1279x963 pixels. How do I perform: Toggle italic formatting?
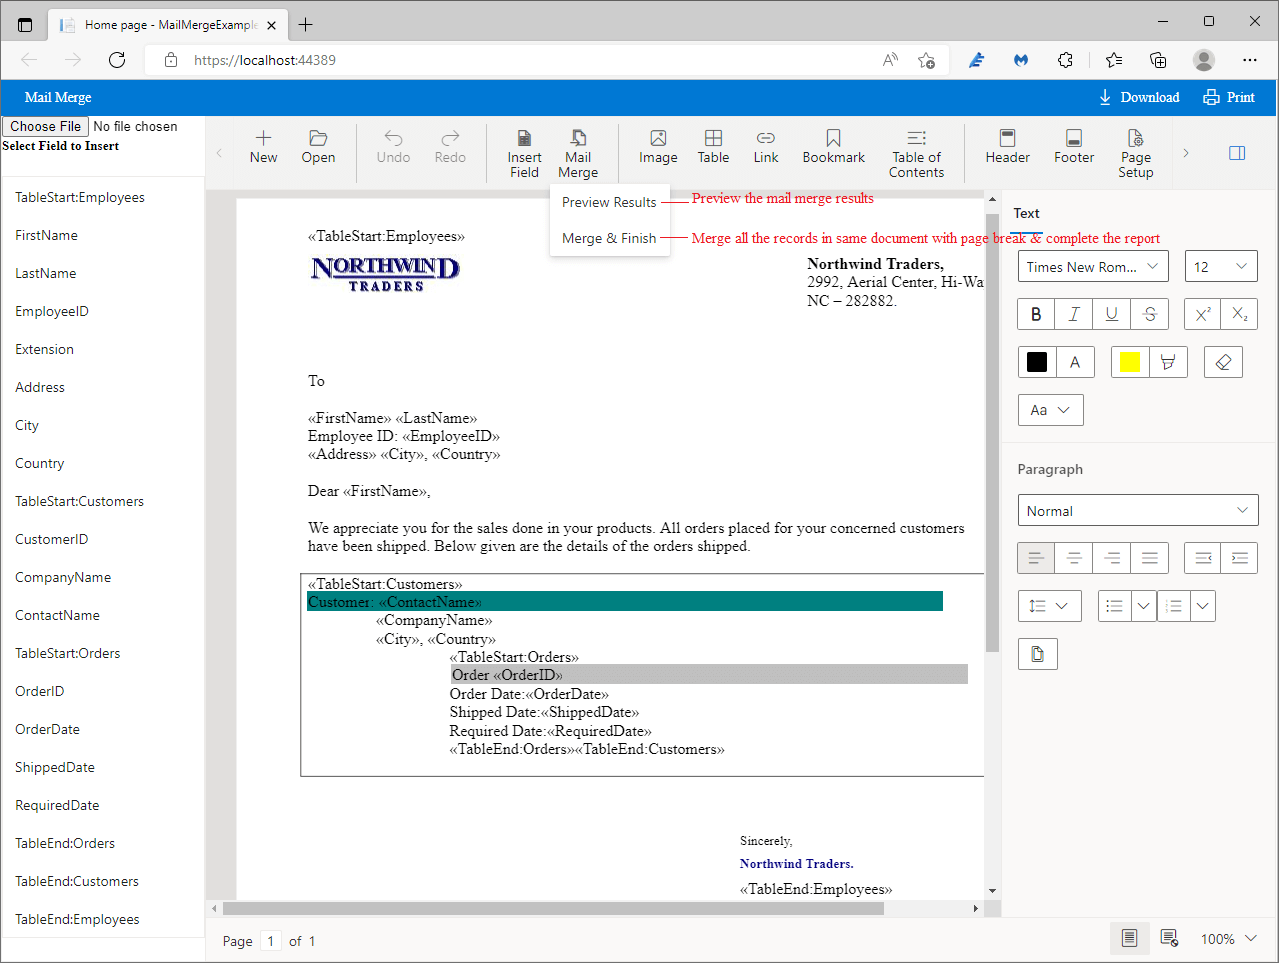click(x=1073, y=313)
